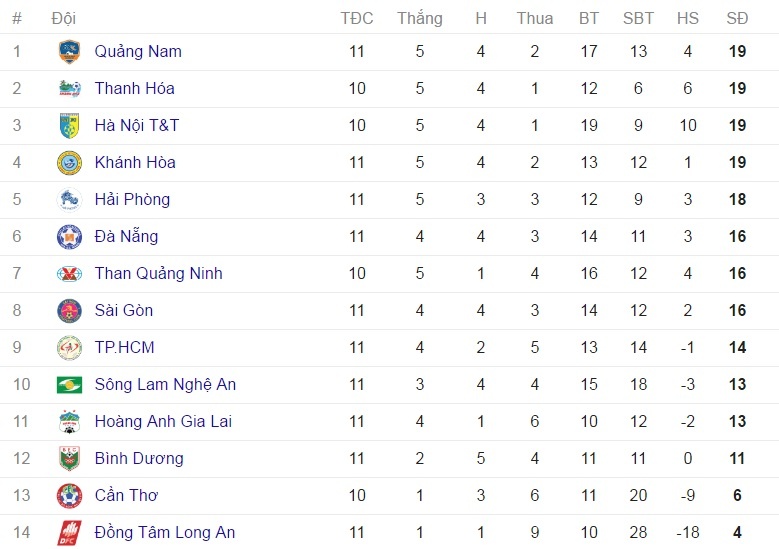The width and height of the screenshot is (779, 549).
Task: Select the Hải Phòng team name
Action: pyautogui.click(x=132, y=199)
